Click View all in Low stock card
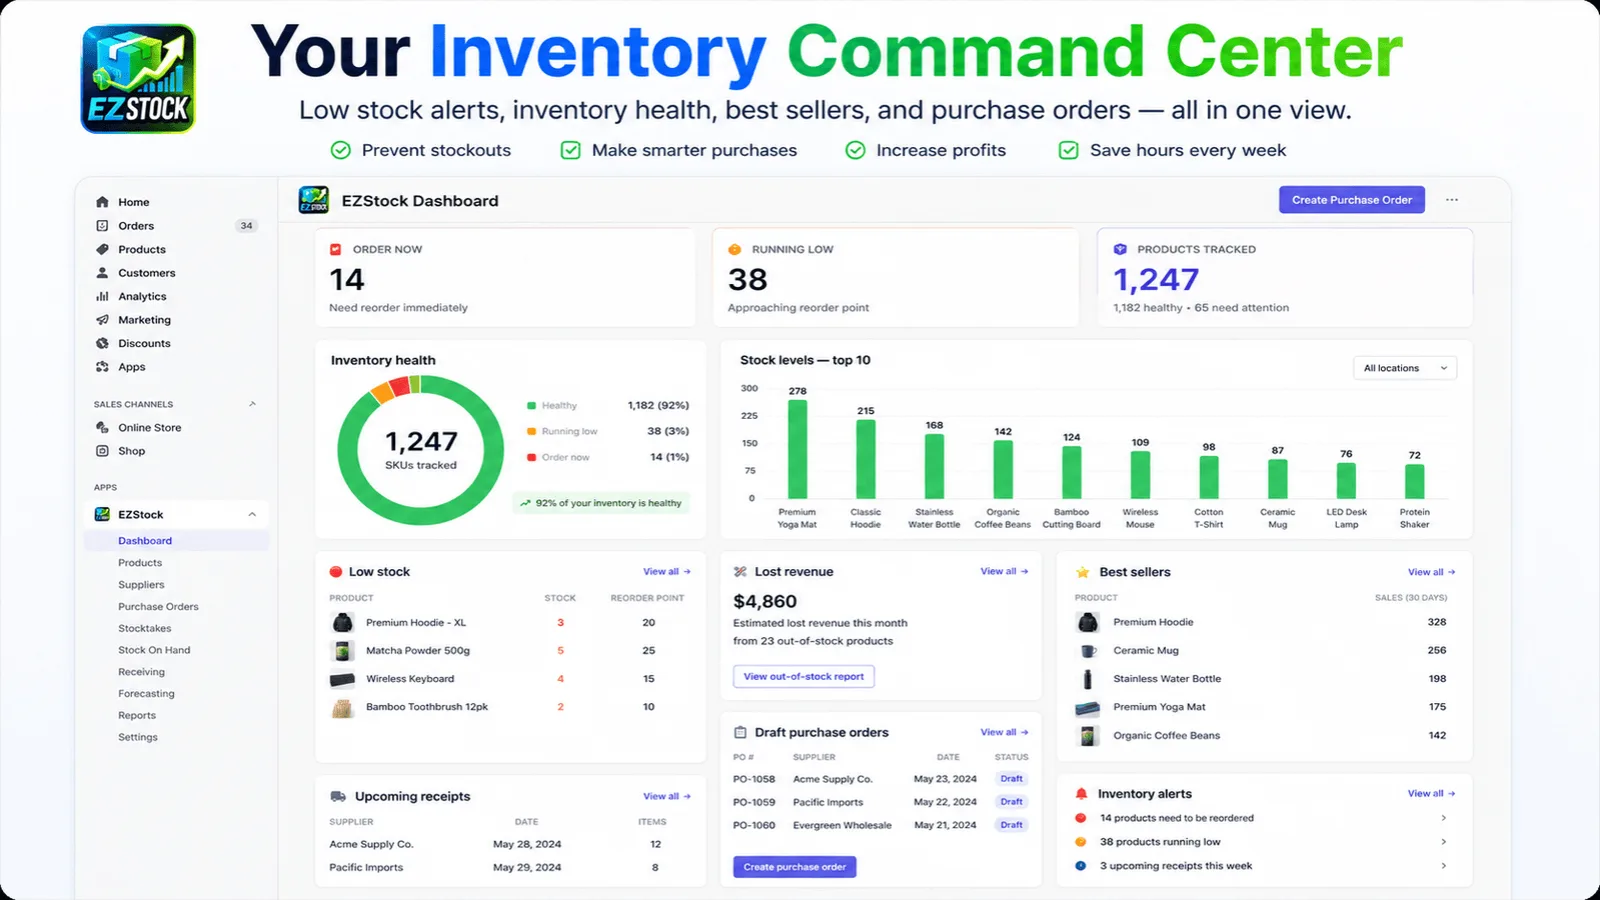The width and height of the screenshot is (1600, 900). pyautogui.click(x=667, y=572)
